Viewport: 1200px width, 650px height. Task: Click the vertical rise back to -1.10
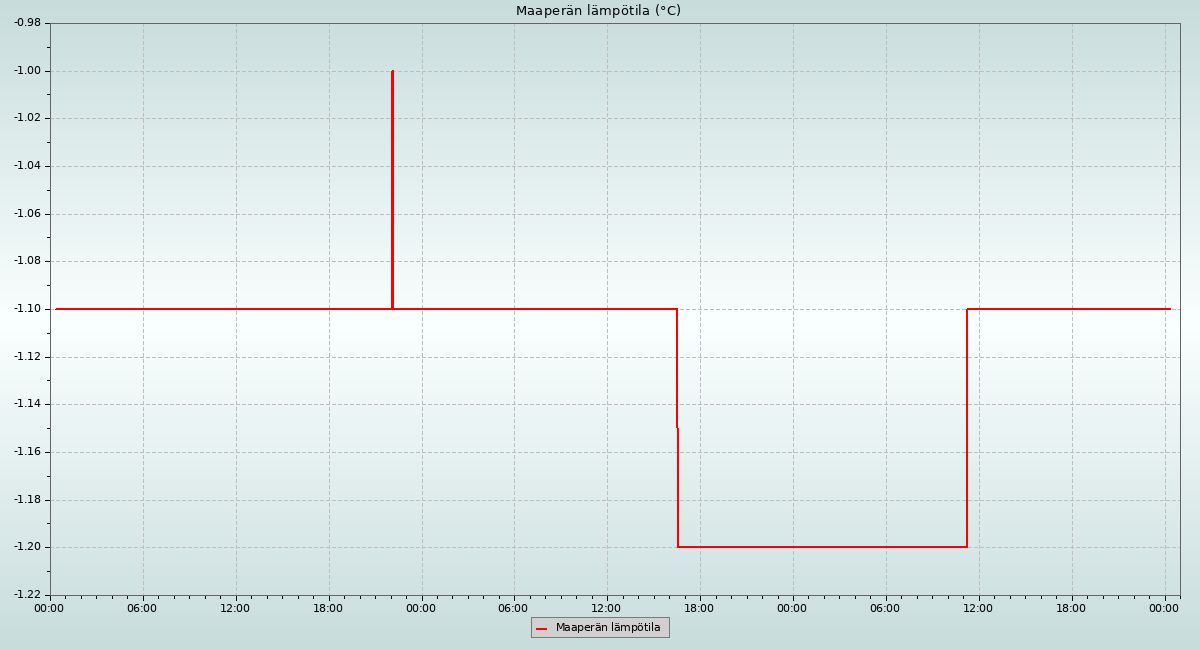pyautogui.click(x=967, y=430)
